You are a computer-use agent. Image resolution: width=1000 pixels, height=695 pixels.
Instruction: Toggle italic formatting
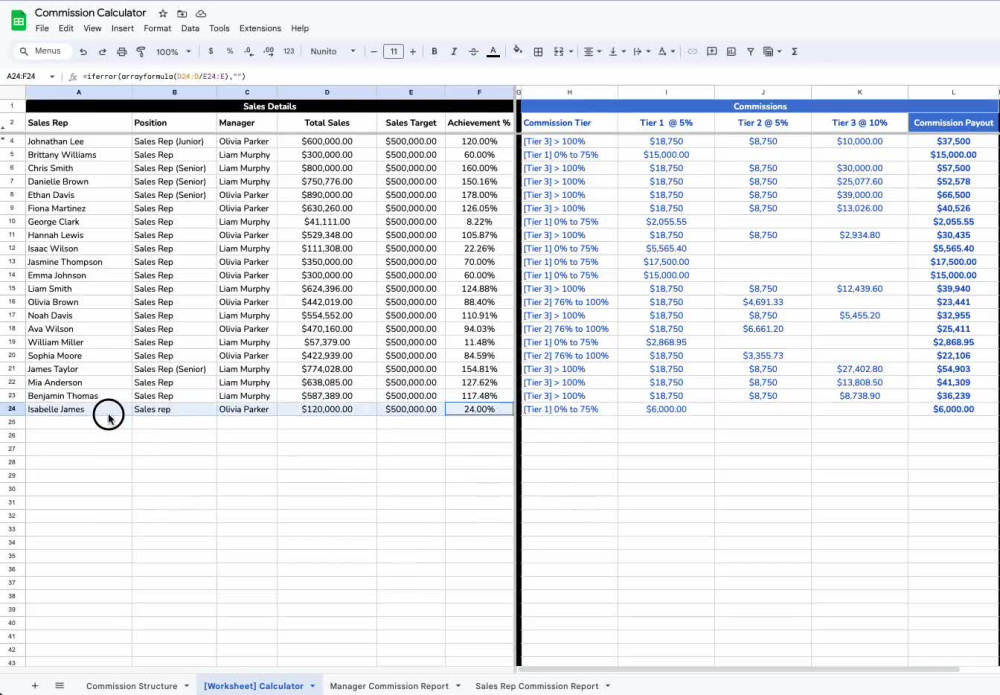pos(453,51)
